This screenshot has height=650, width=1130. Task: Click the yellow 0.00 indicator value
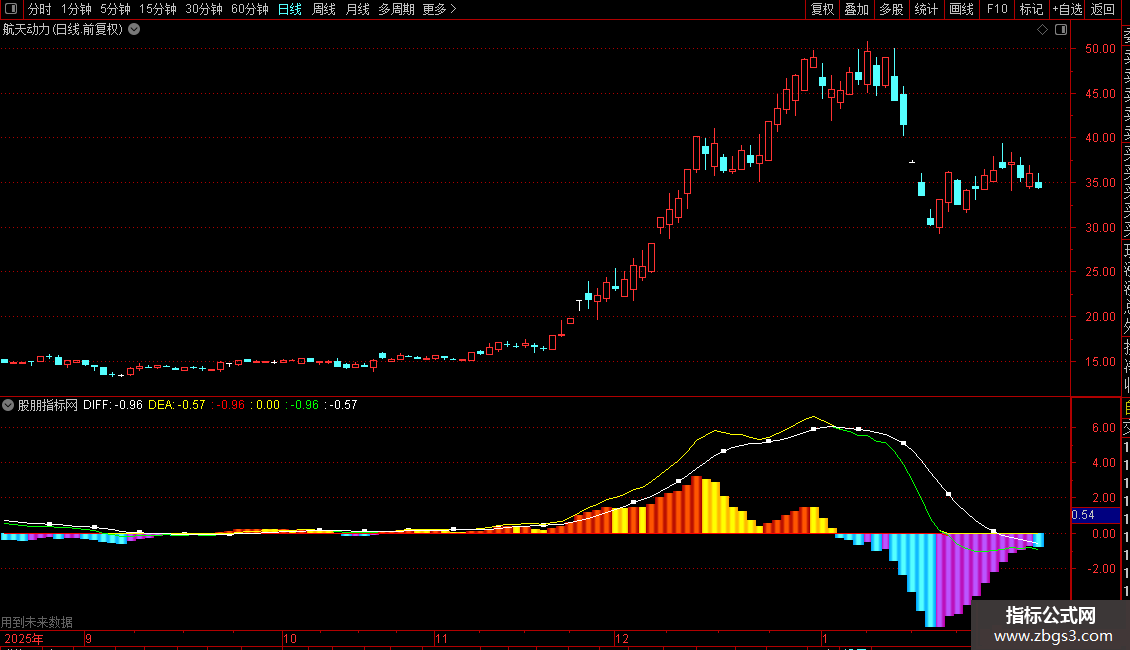(267, 405)
